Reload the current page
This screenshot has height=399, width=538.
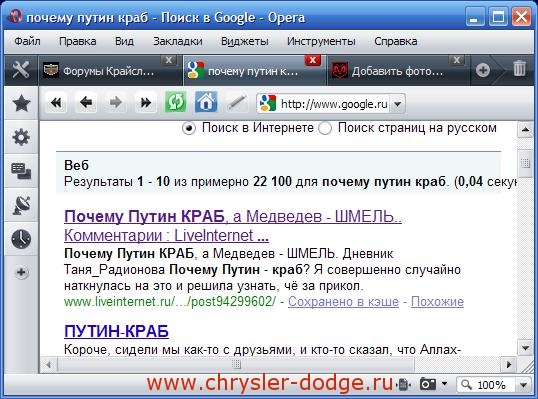point(176,102)
